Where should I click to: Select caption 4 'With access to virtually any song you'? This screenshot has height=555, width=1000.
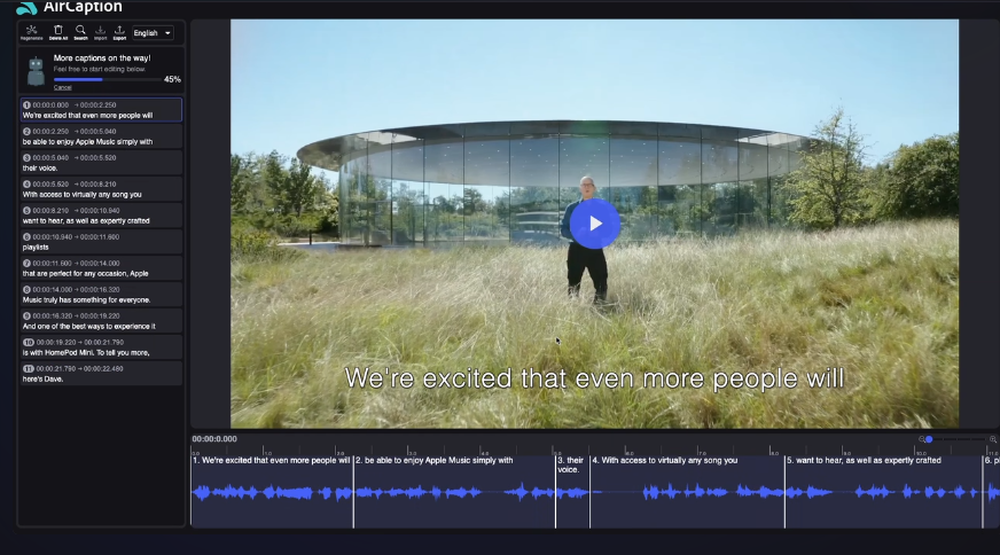pos(101,189)
